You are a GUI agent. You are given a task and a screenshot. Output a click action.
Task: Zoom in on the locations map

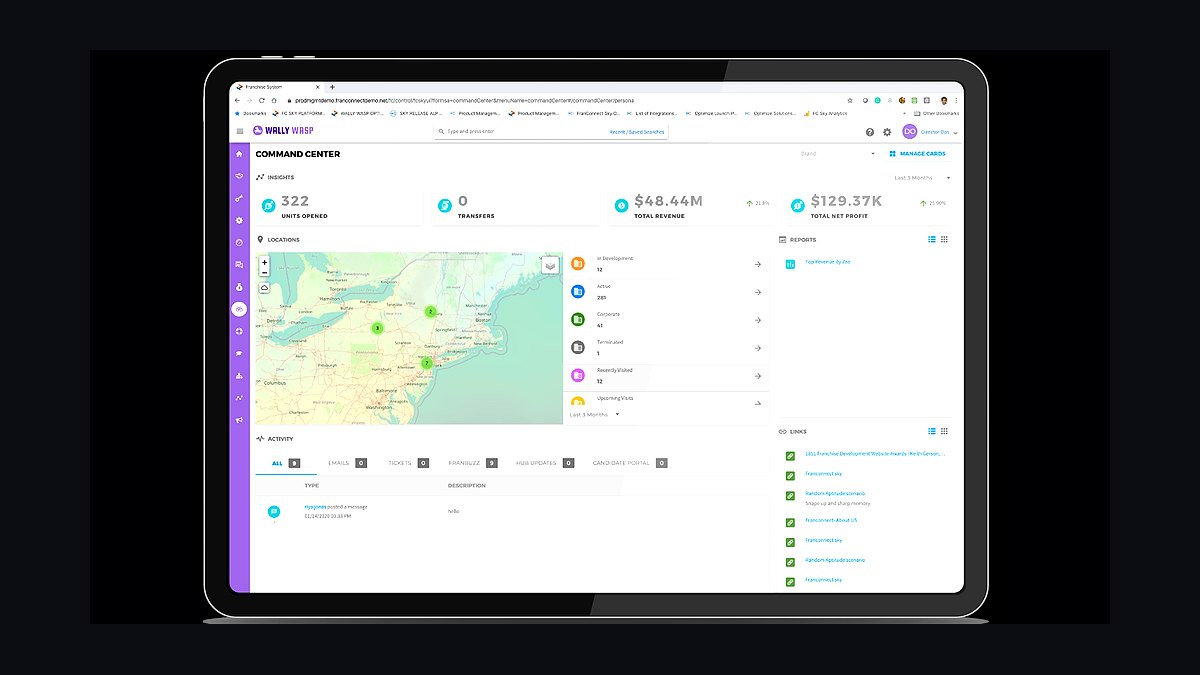click(x=265, y=262)
